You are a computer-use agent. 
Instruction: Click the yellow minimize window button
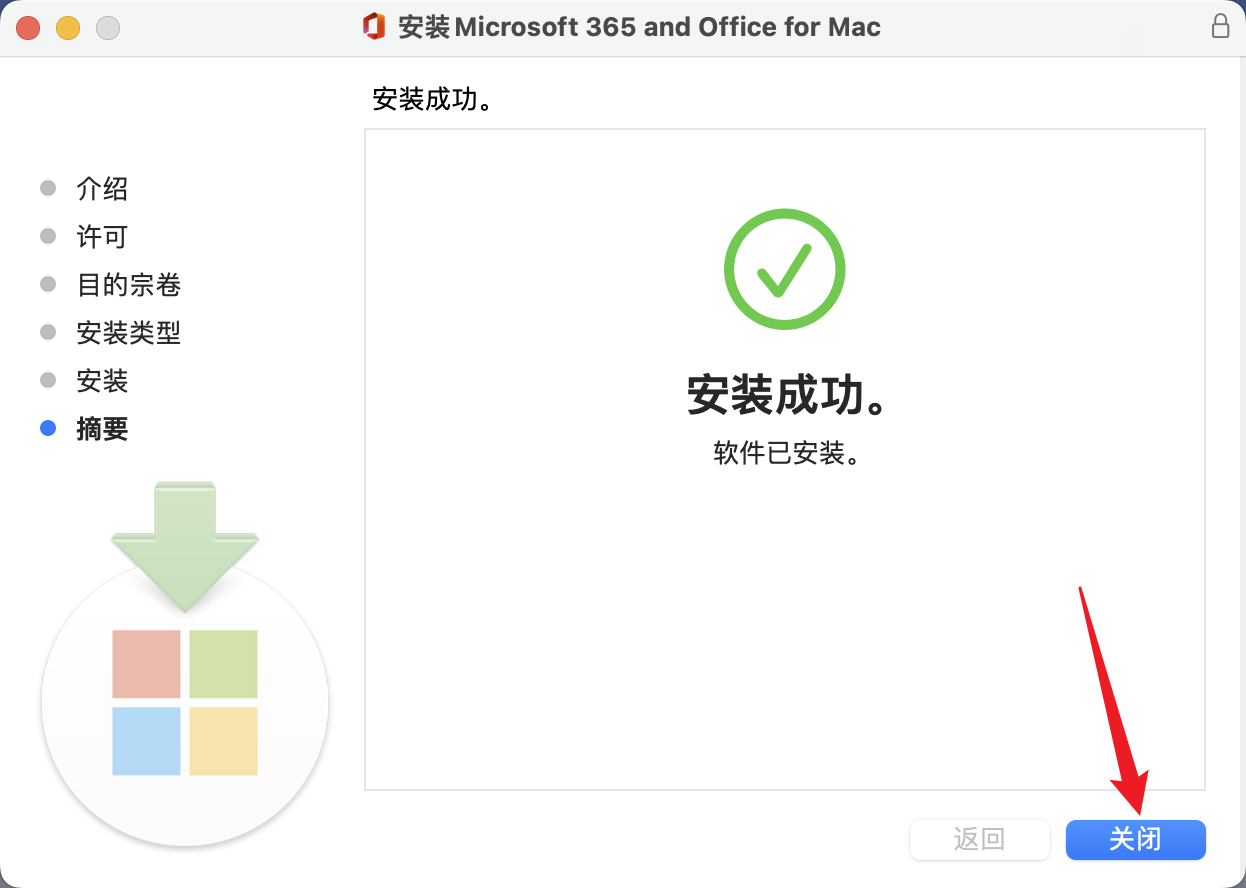click(68, 28)
